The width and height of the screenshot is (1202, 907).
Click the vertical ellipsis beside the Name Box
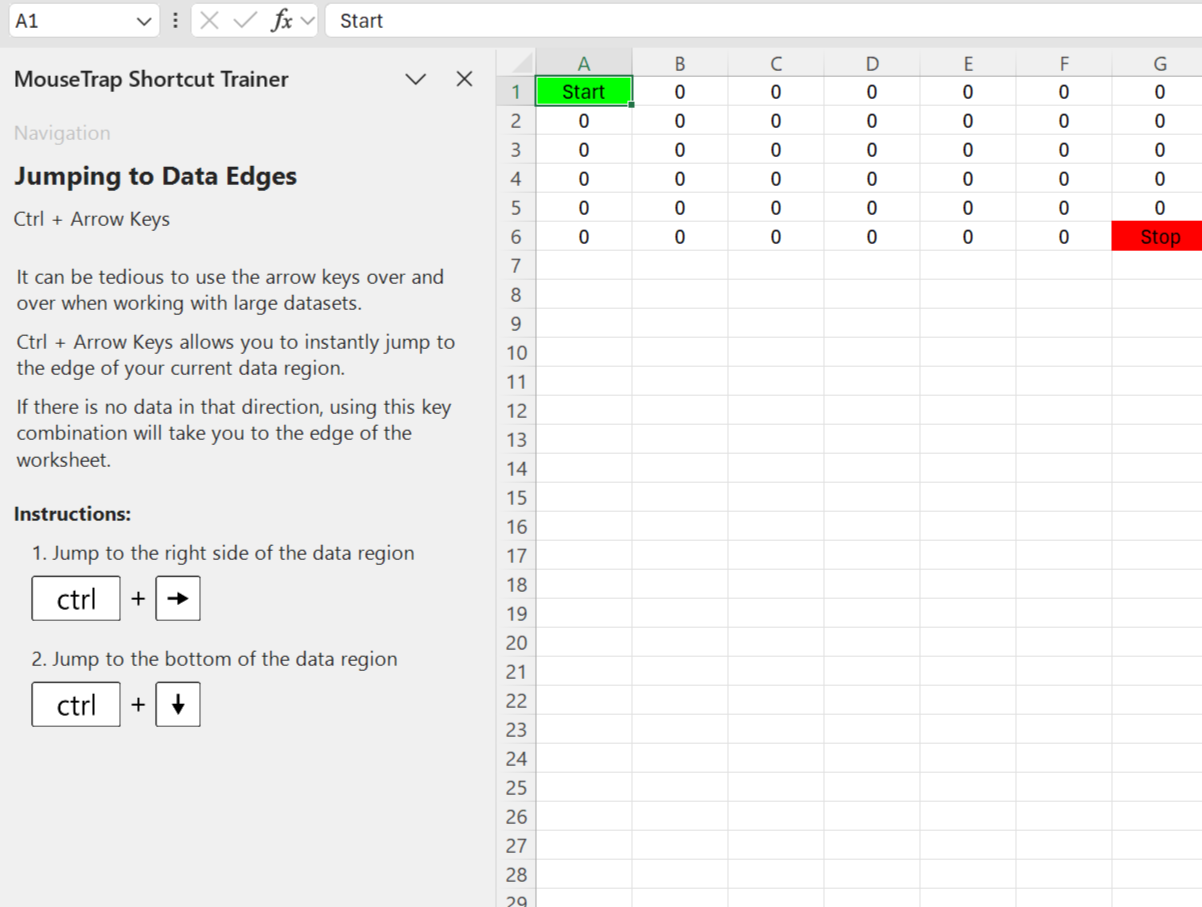point(173,20)
